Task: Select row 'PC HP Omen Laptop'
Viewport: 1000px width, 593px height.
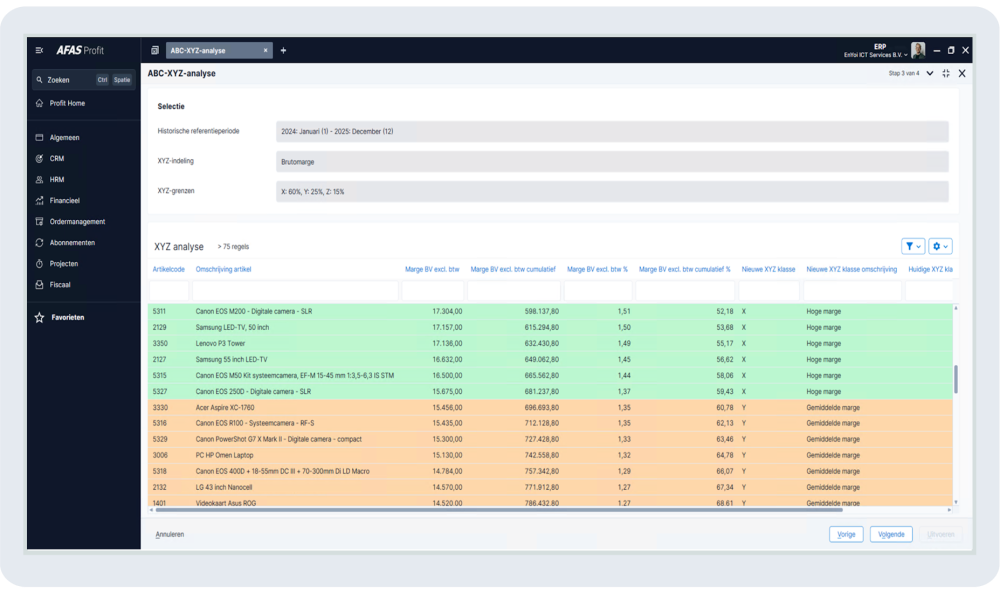Action: [x=550, y=455]
